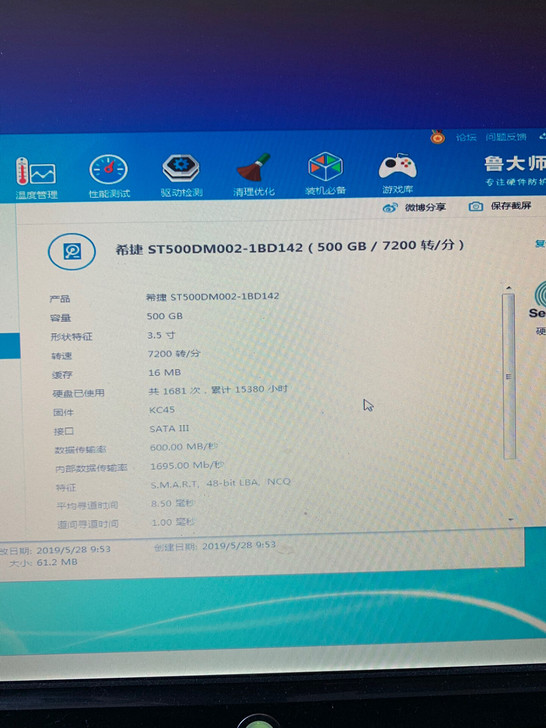Select interface value SATA III
The height and width of the screenshot is (728, 546).
click(x=169, y=429)
